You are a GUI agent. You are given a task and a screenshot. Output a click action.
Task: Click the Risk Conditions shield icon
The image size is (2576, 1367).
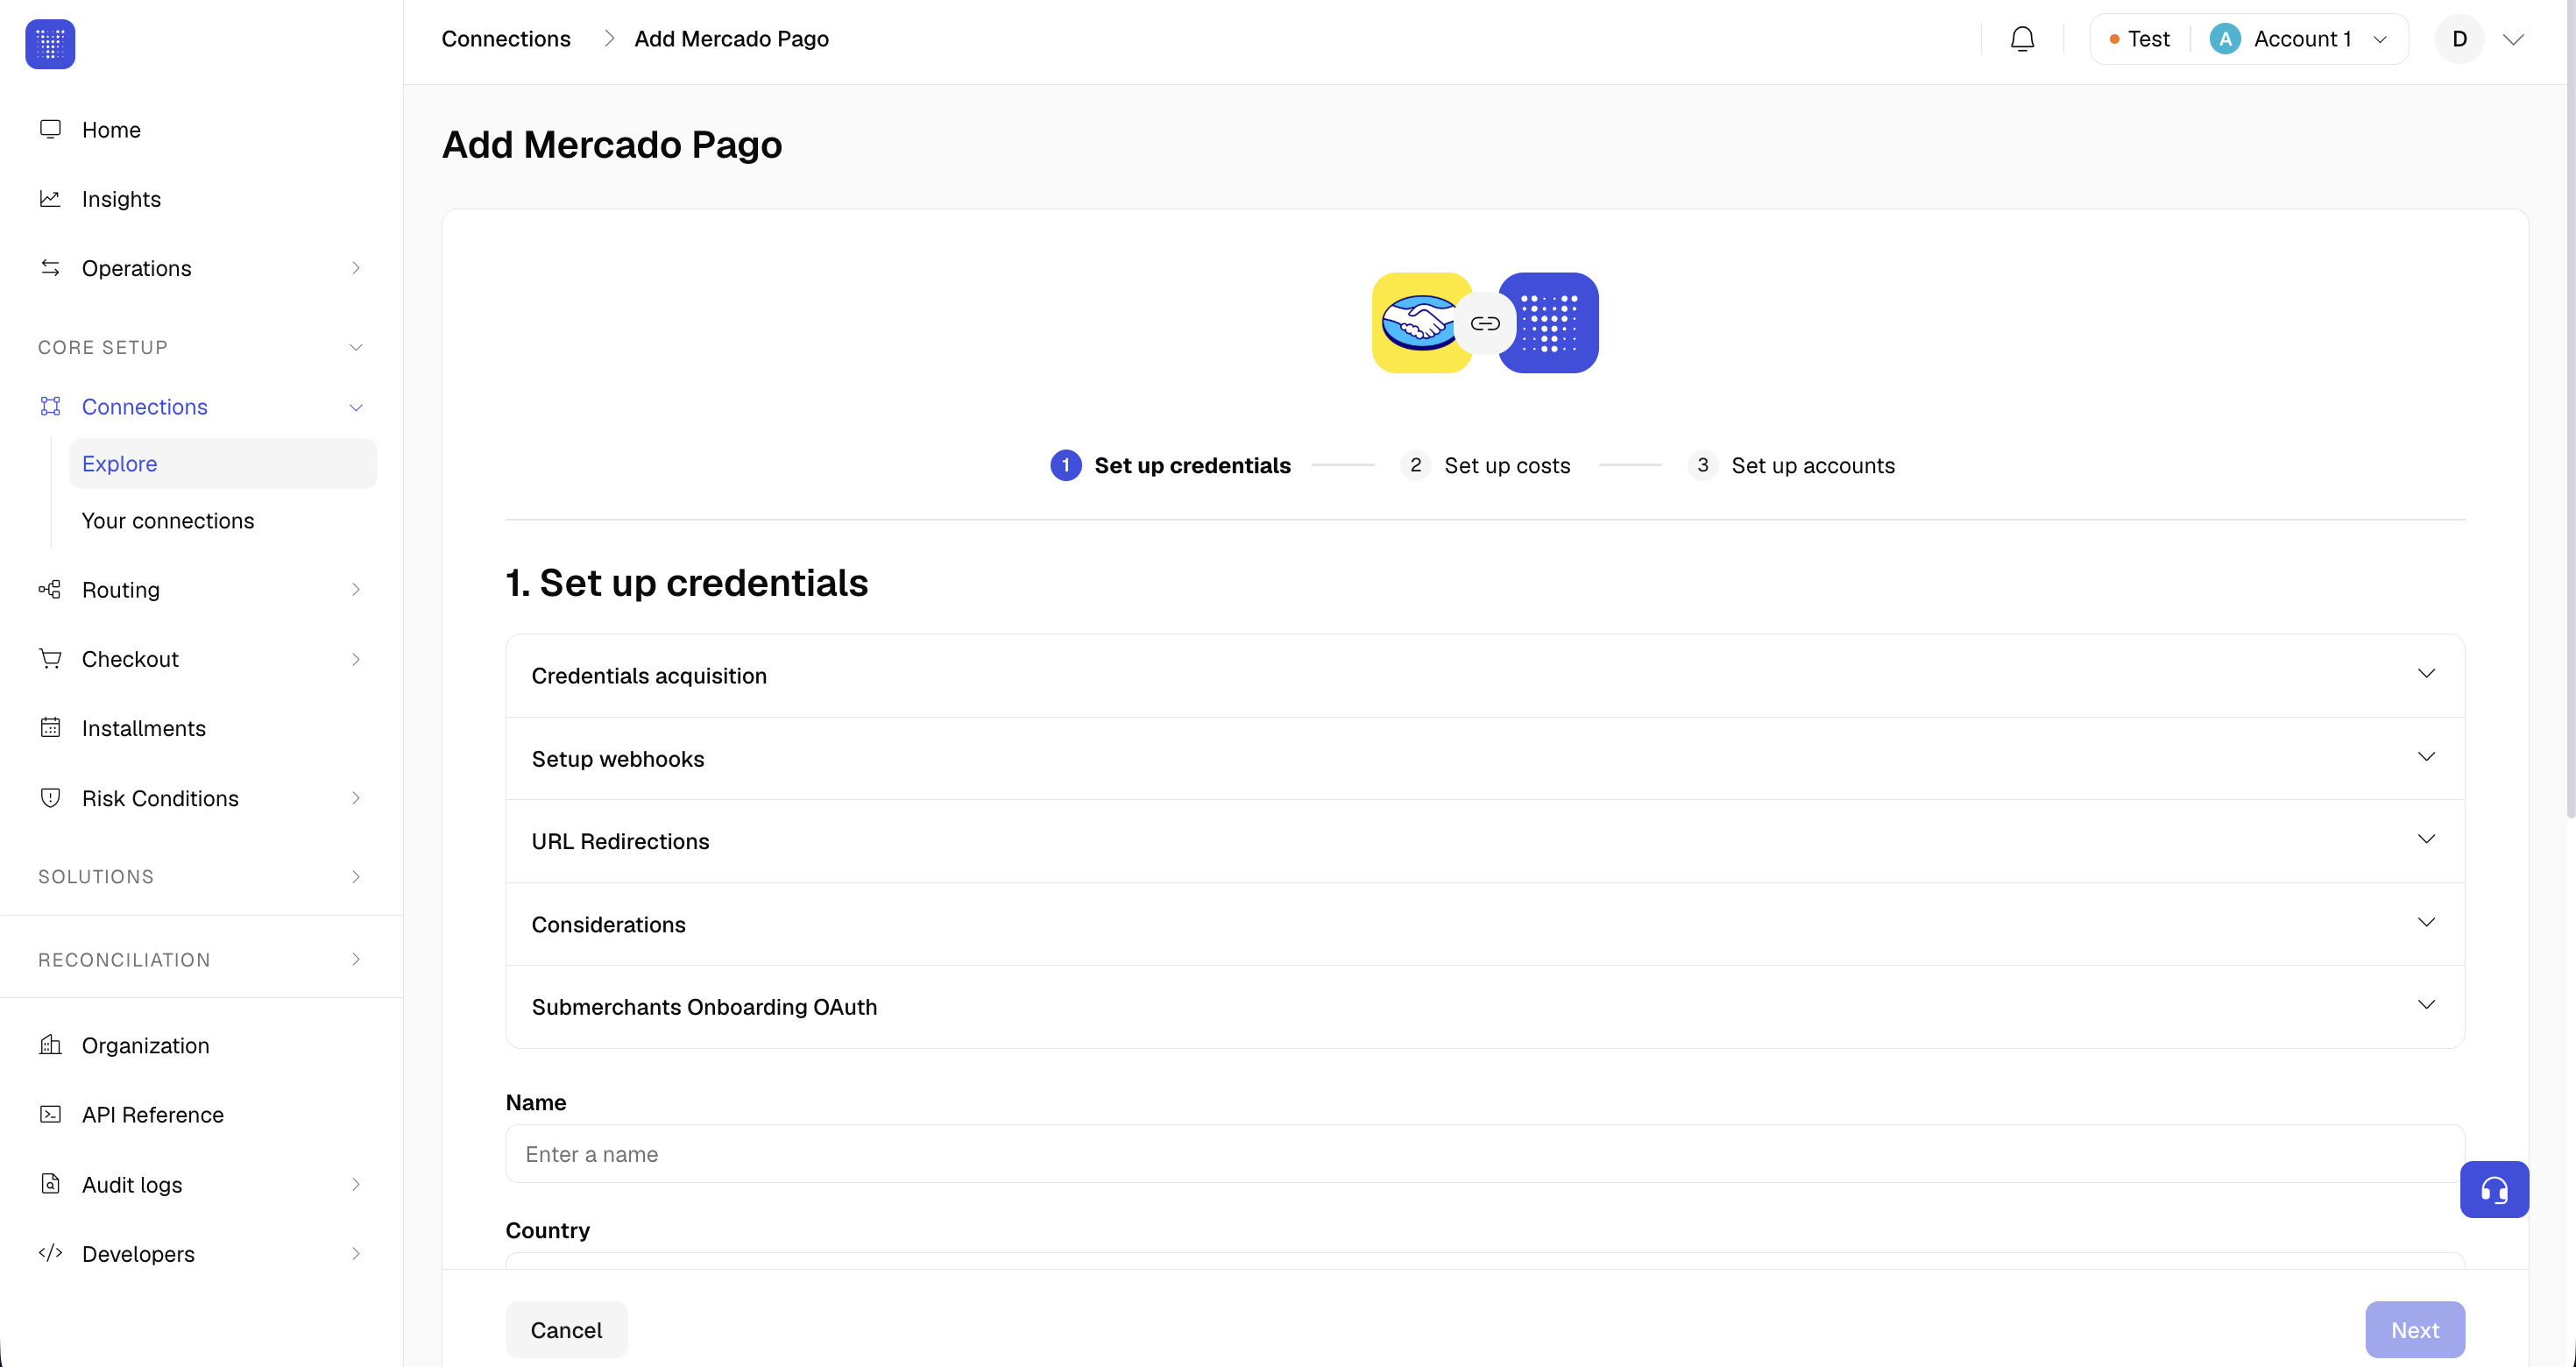point(50,798)
